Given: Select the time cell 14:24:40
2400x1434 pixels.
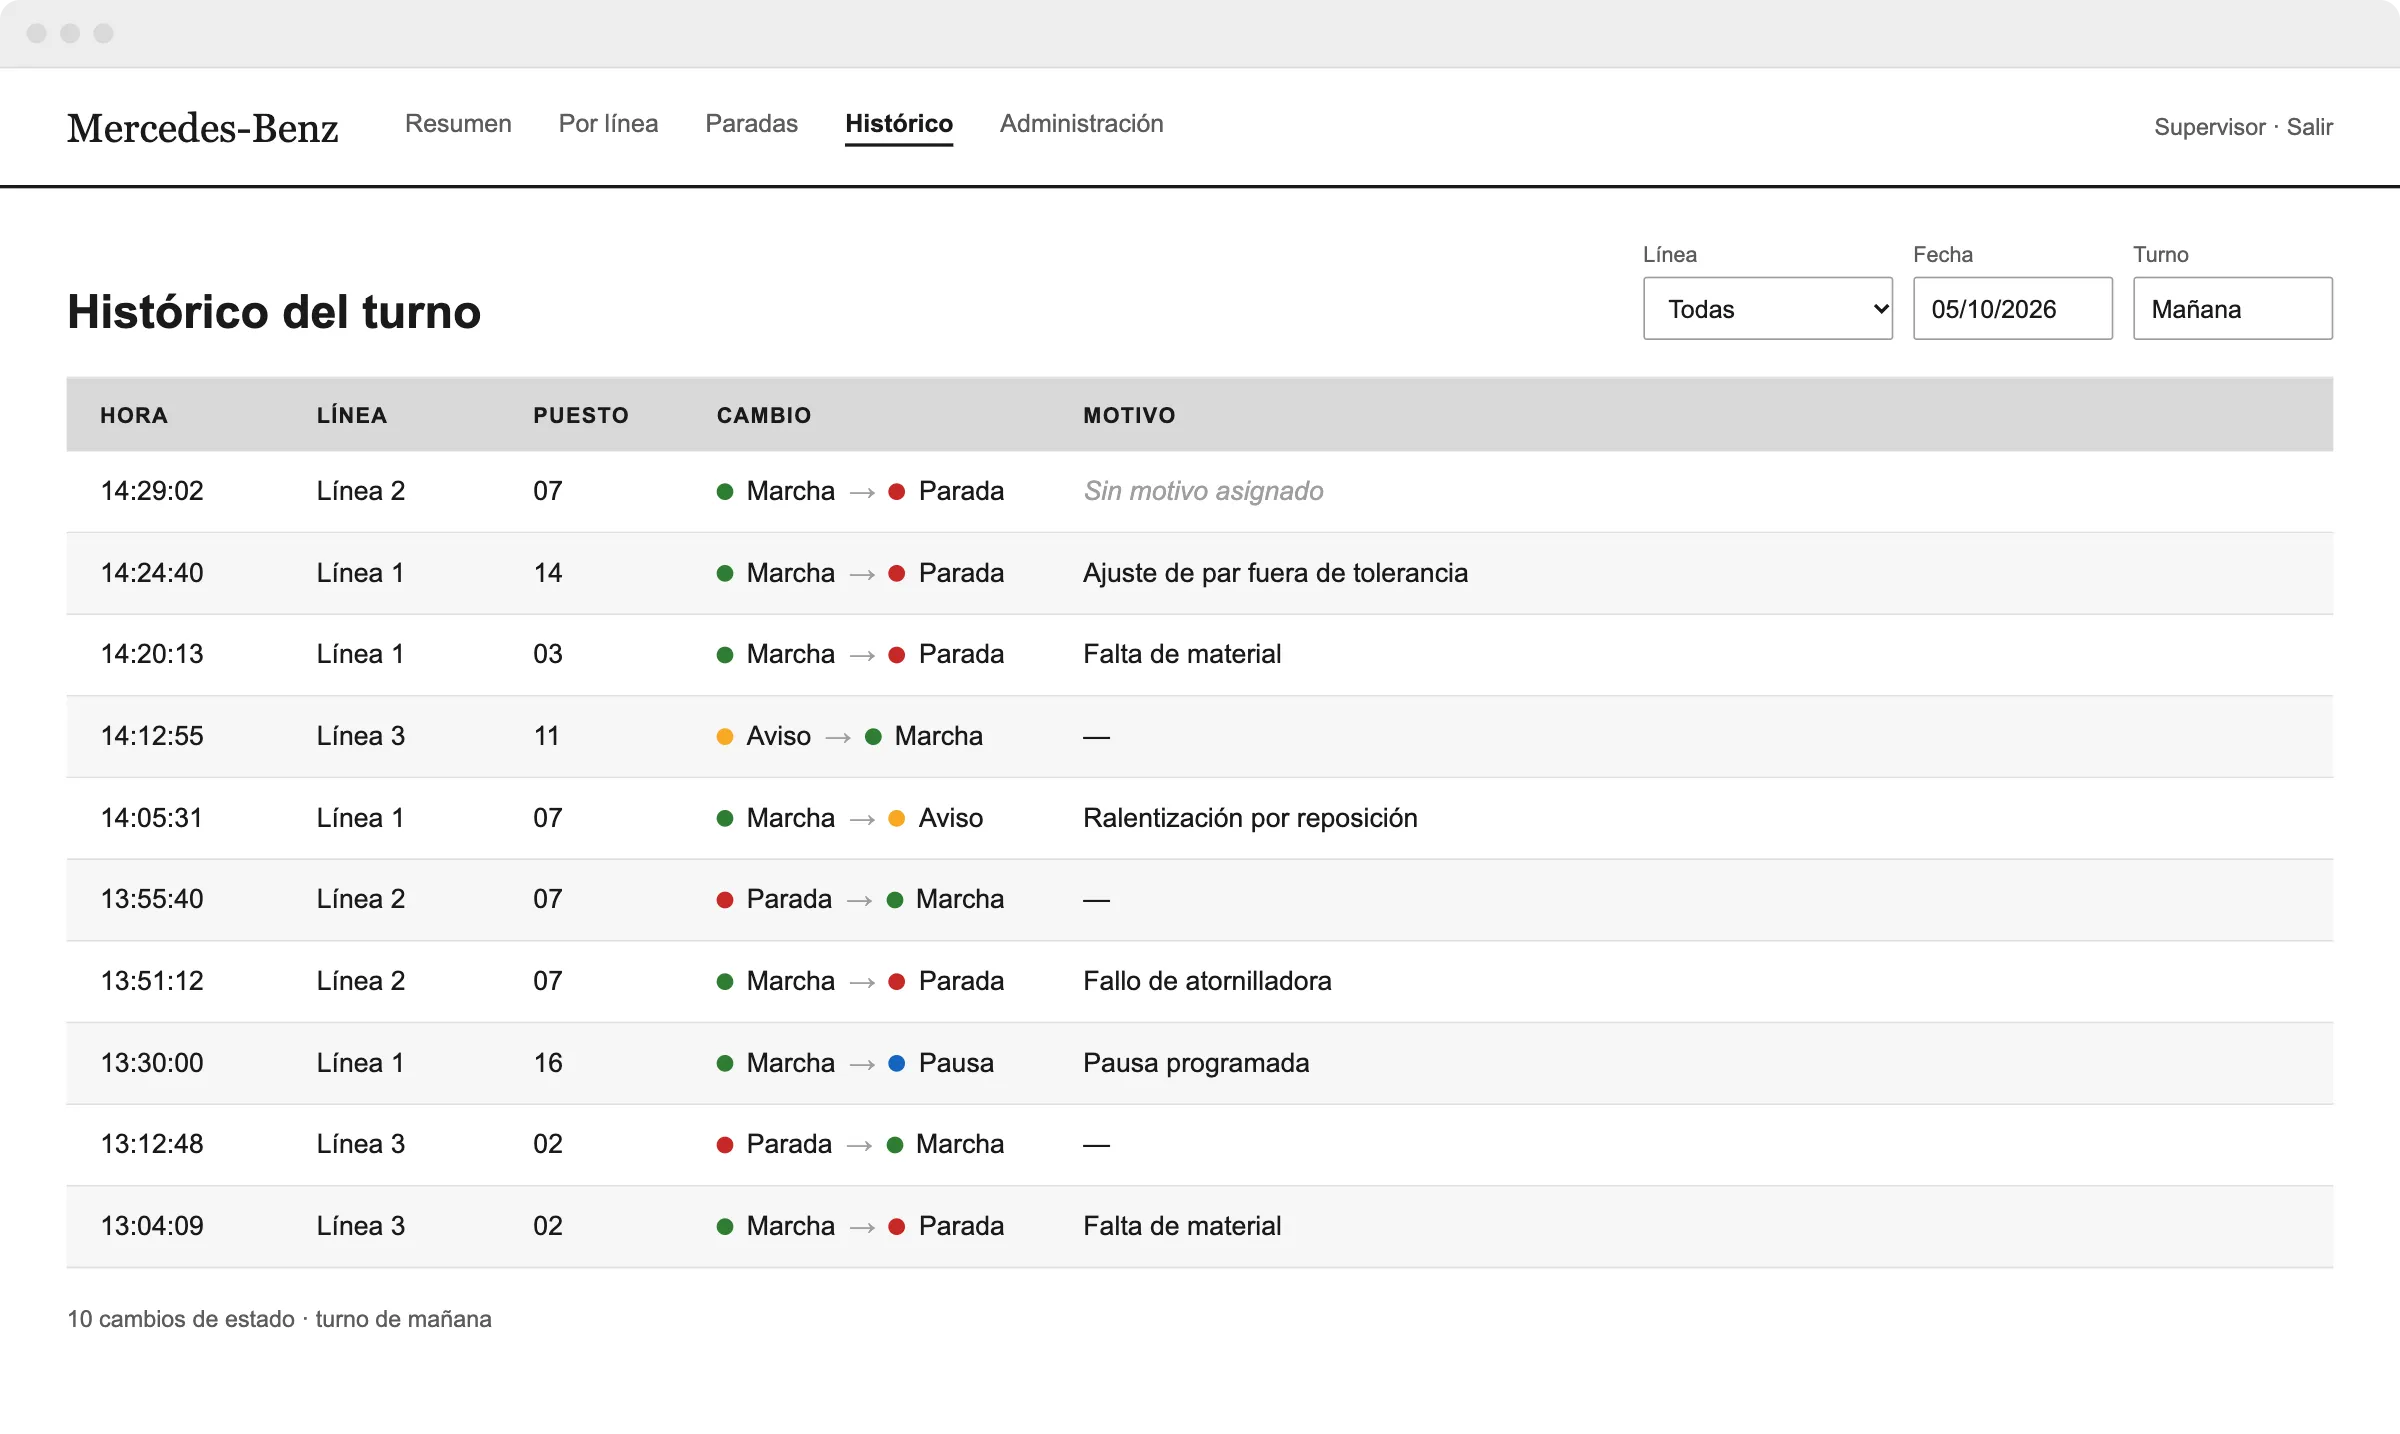Looking at the screenshot, I should click(x=152, y=573).
